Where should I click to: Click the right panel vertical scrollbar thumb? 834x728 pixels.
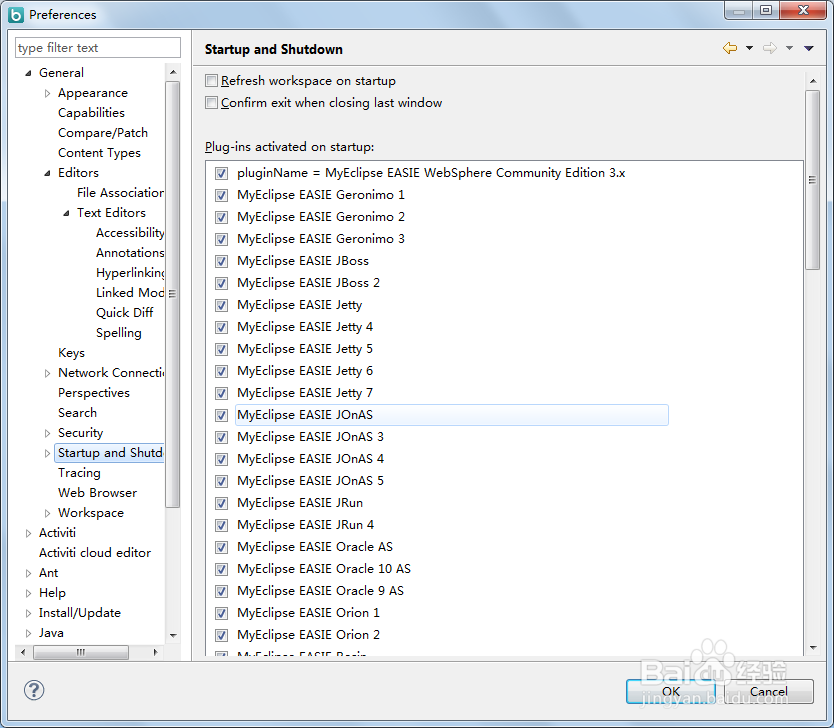tap(813, 180)
